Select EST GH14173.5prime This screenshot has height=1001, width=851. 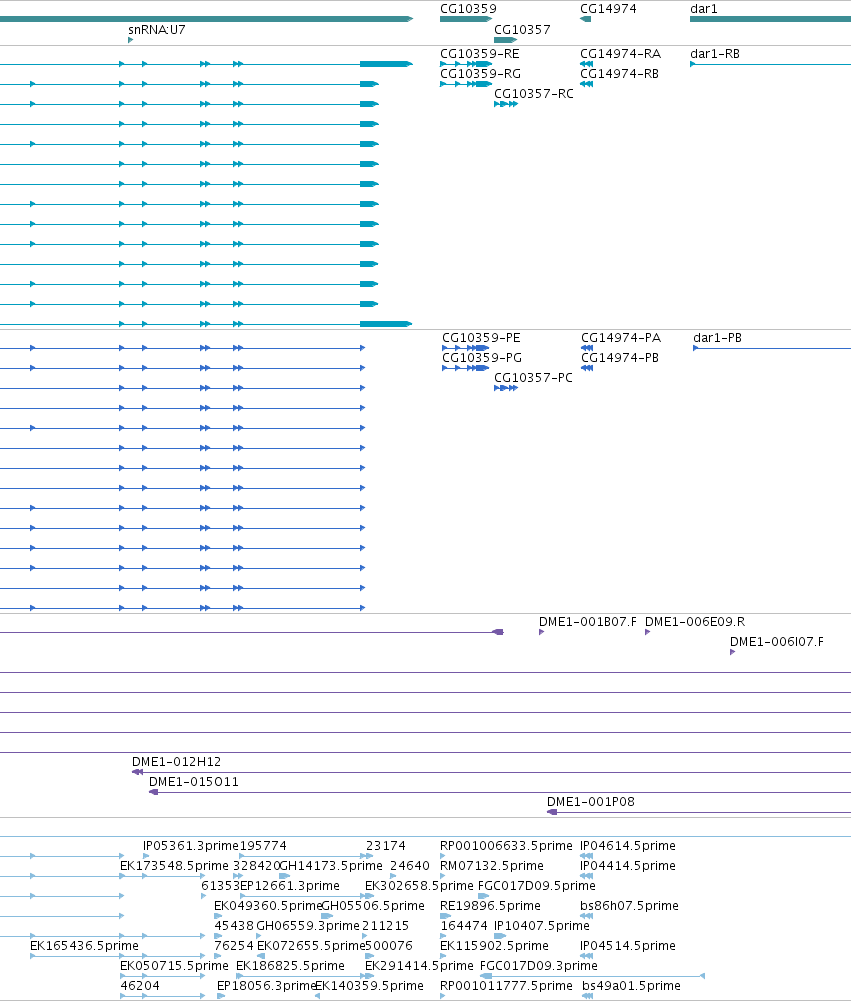[331, 866]
